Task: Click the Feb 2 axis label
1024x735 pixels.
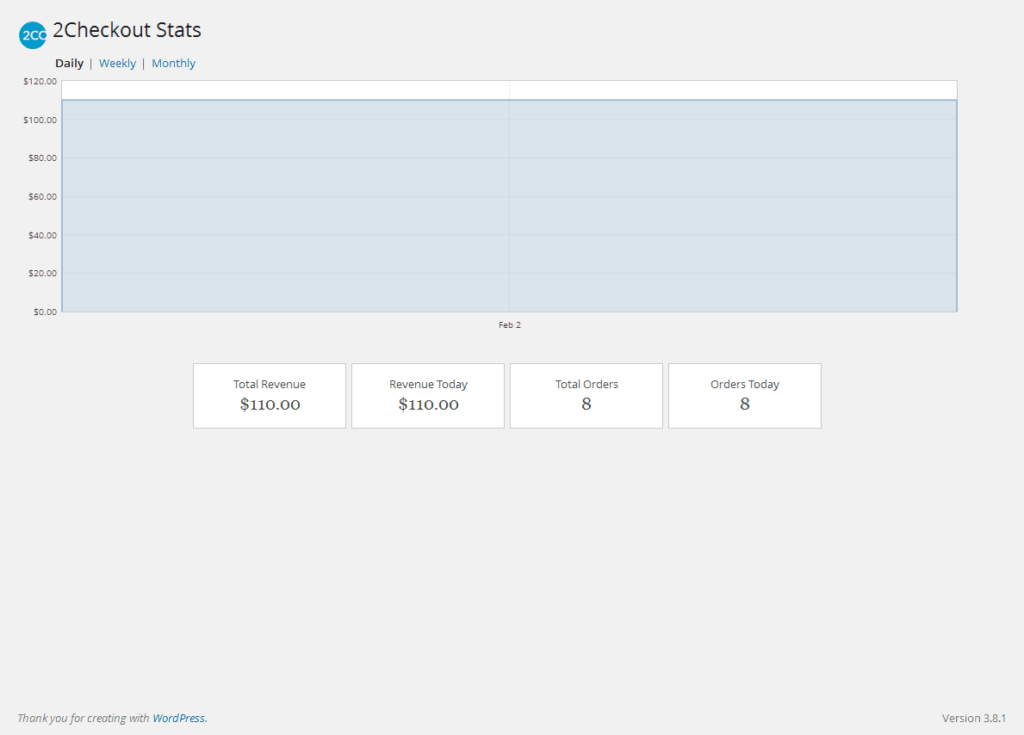Action: click(510, 325)
